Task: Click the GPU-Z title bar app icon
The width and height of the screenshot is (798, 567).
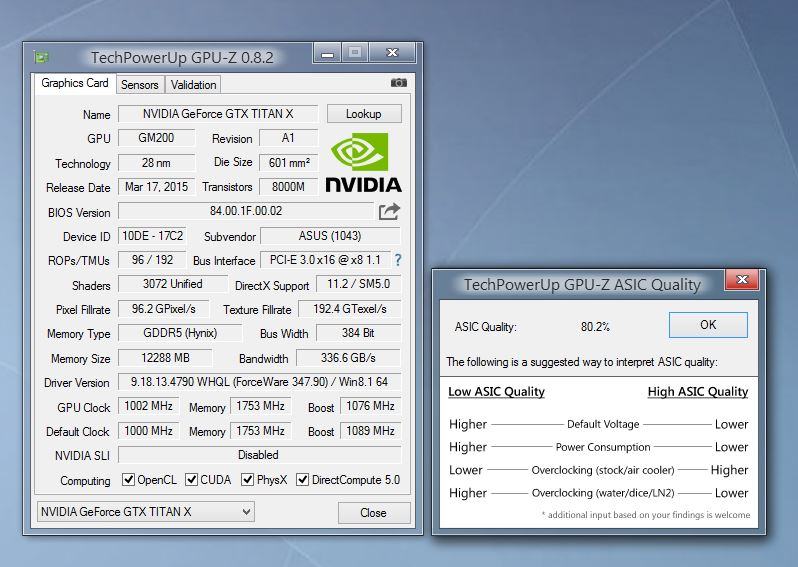Action: [x=41, y=57]
